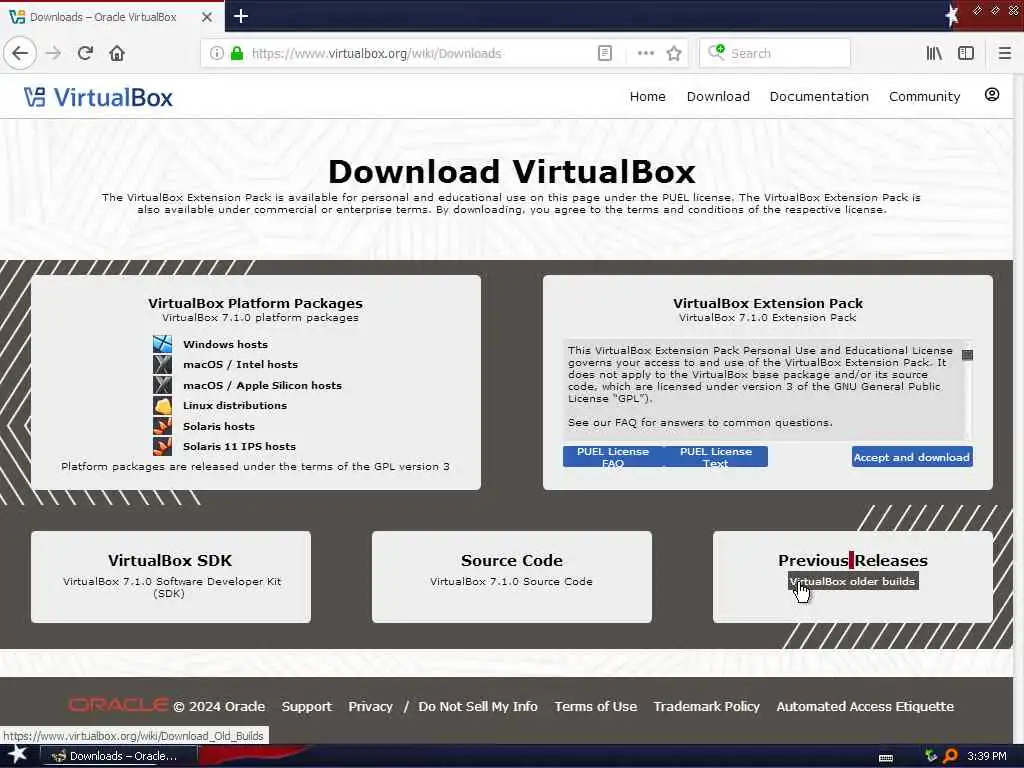The width and height of the screenshot is (1024, 768).
Task: Click the VirtualBox logo
Action: click(x=98, y=97)
